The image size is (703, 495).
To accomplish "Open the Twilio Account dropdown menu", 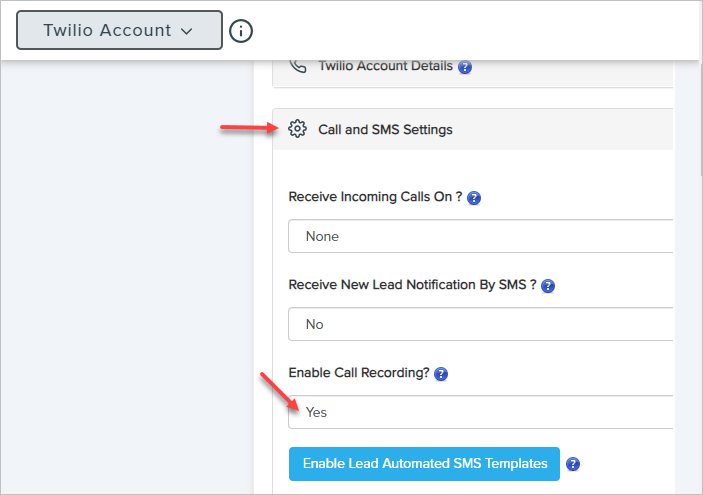I will (119, 31).
